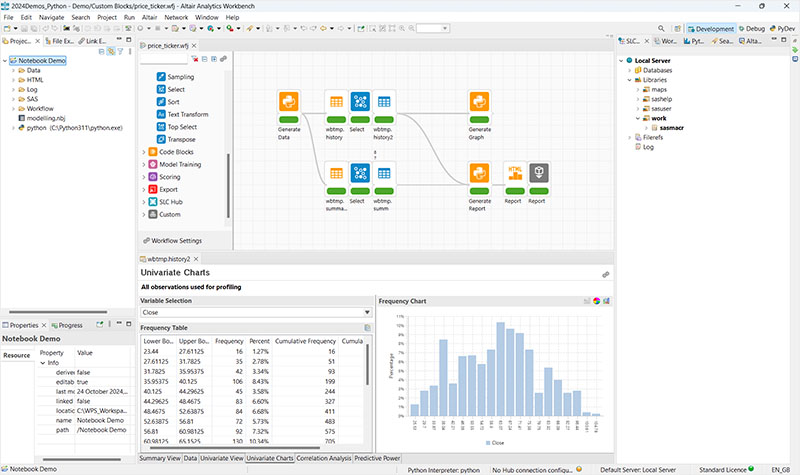This screenshot has width=800, height=475.
Task: Expand the Databases node under Local Server
Action: (632, 71)
